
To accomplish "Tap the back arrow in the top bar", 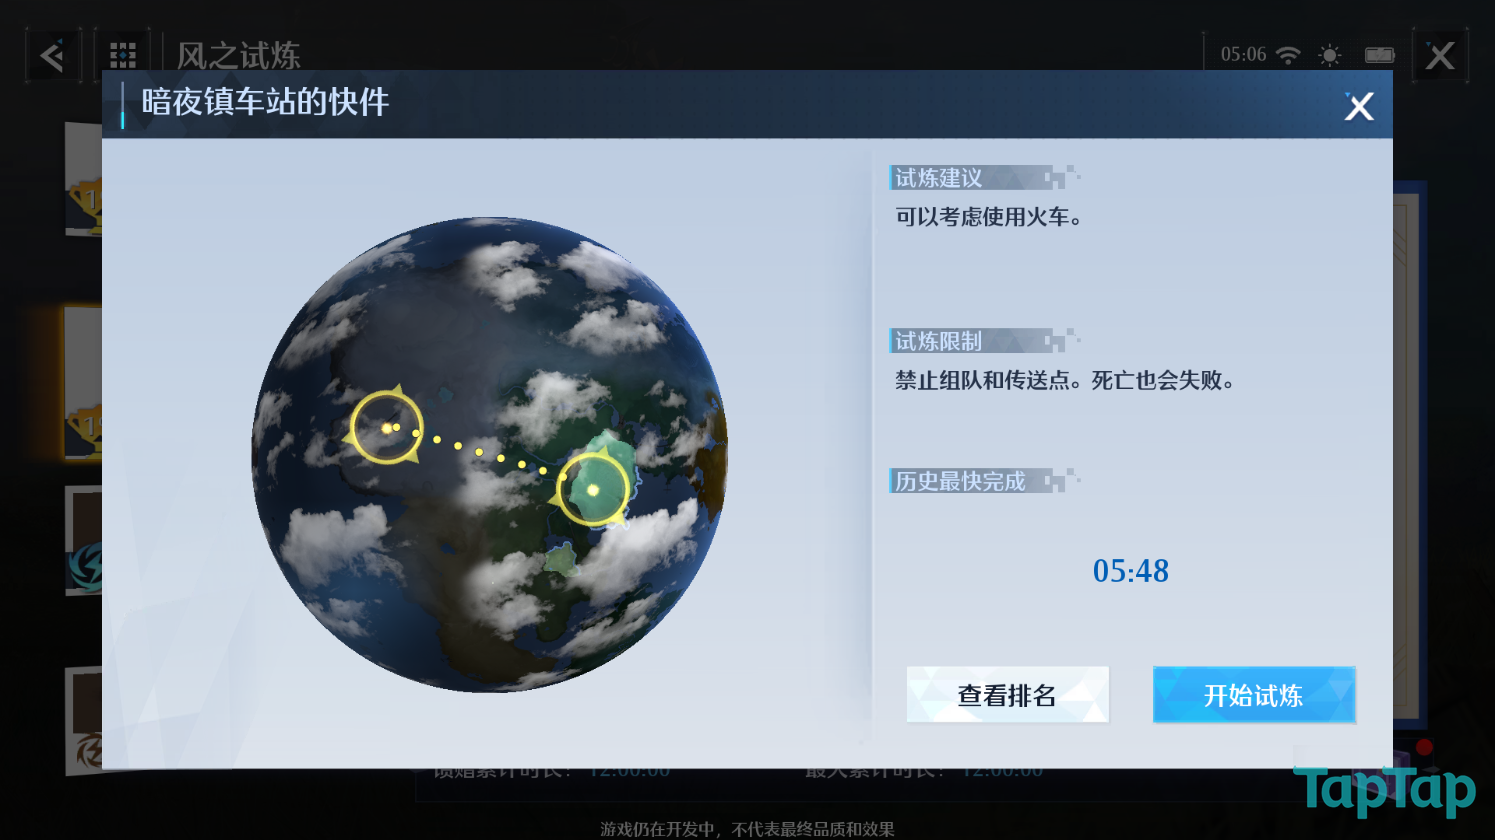I will click(x=52, y=56).
